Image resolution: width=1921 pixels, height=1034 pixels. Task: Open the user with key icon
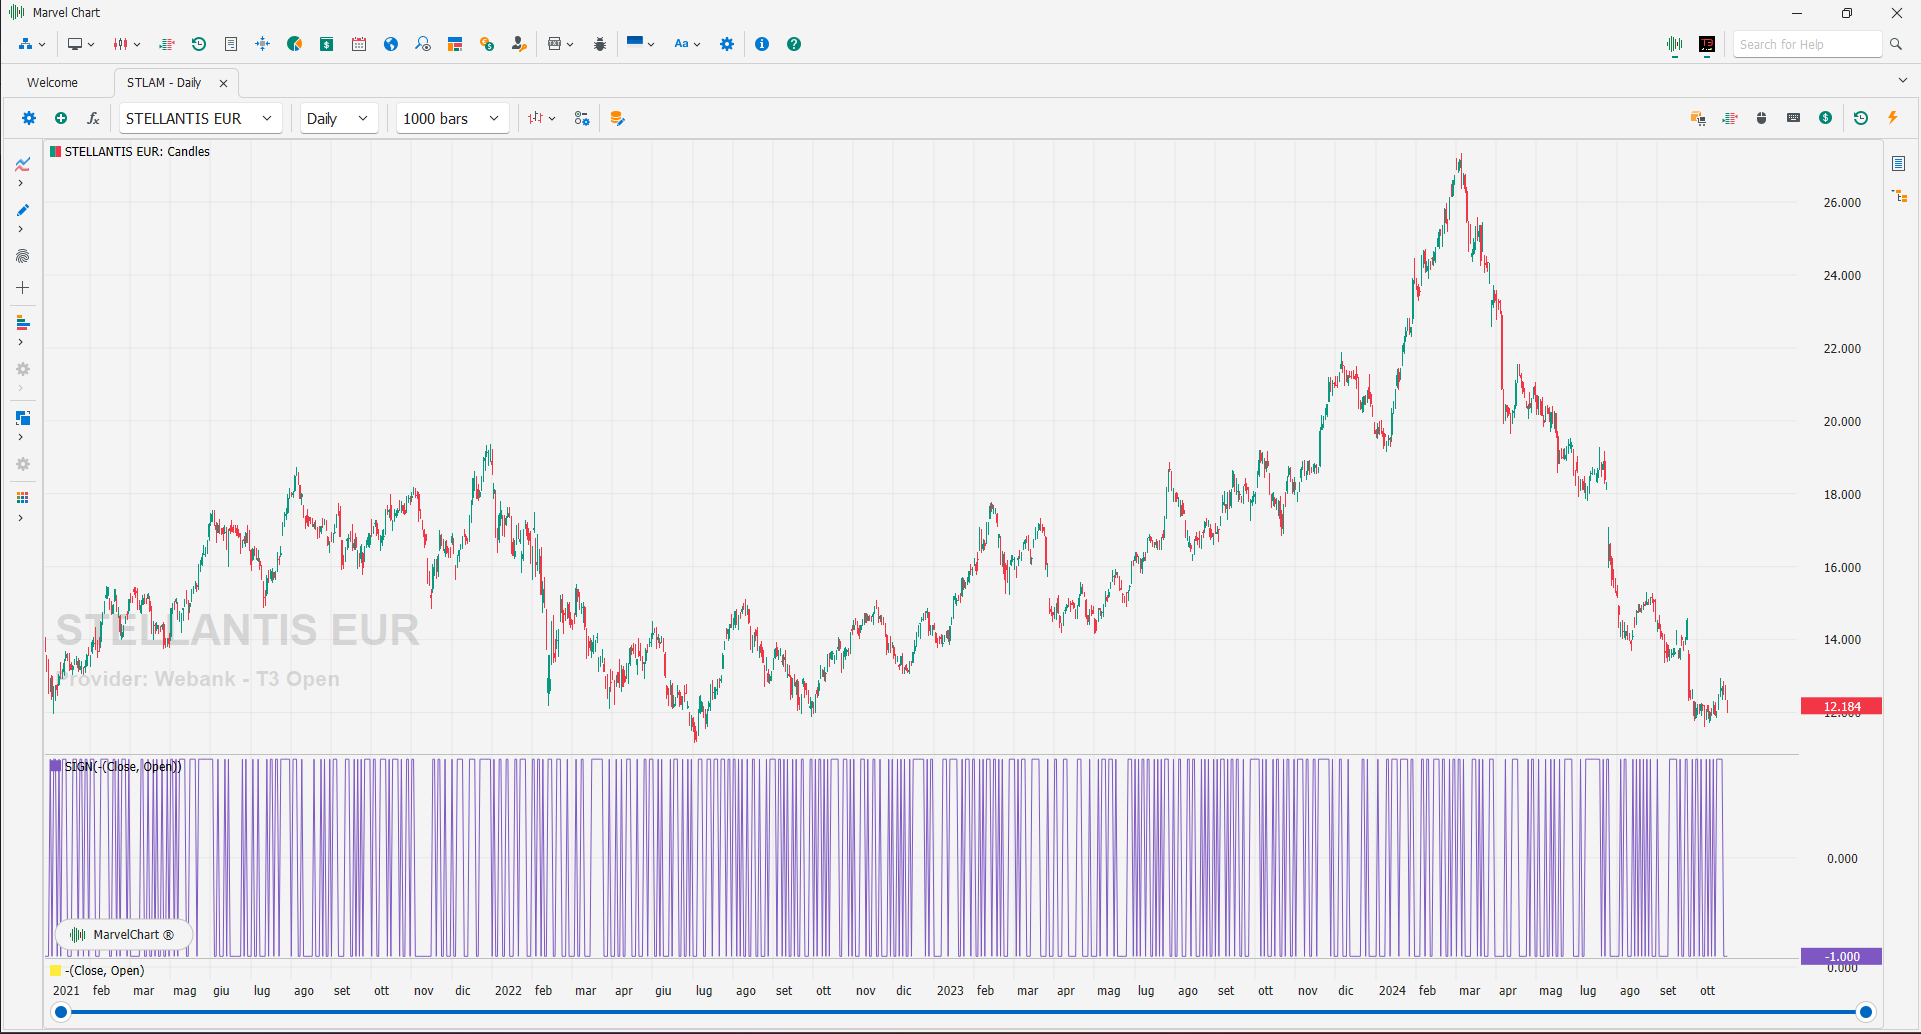click(x=519, y=44)
